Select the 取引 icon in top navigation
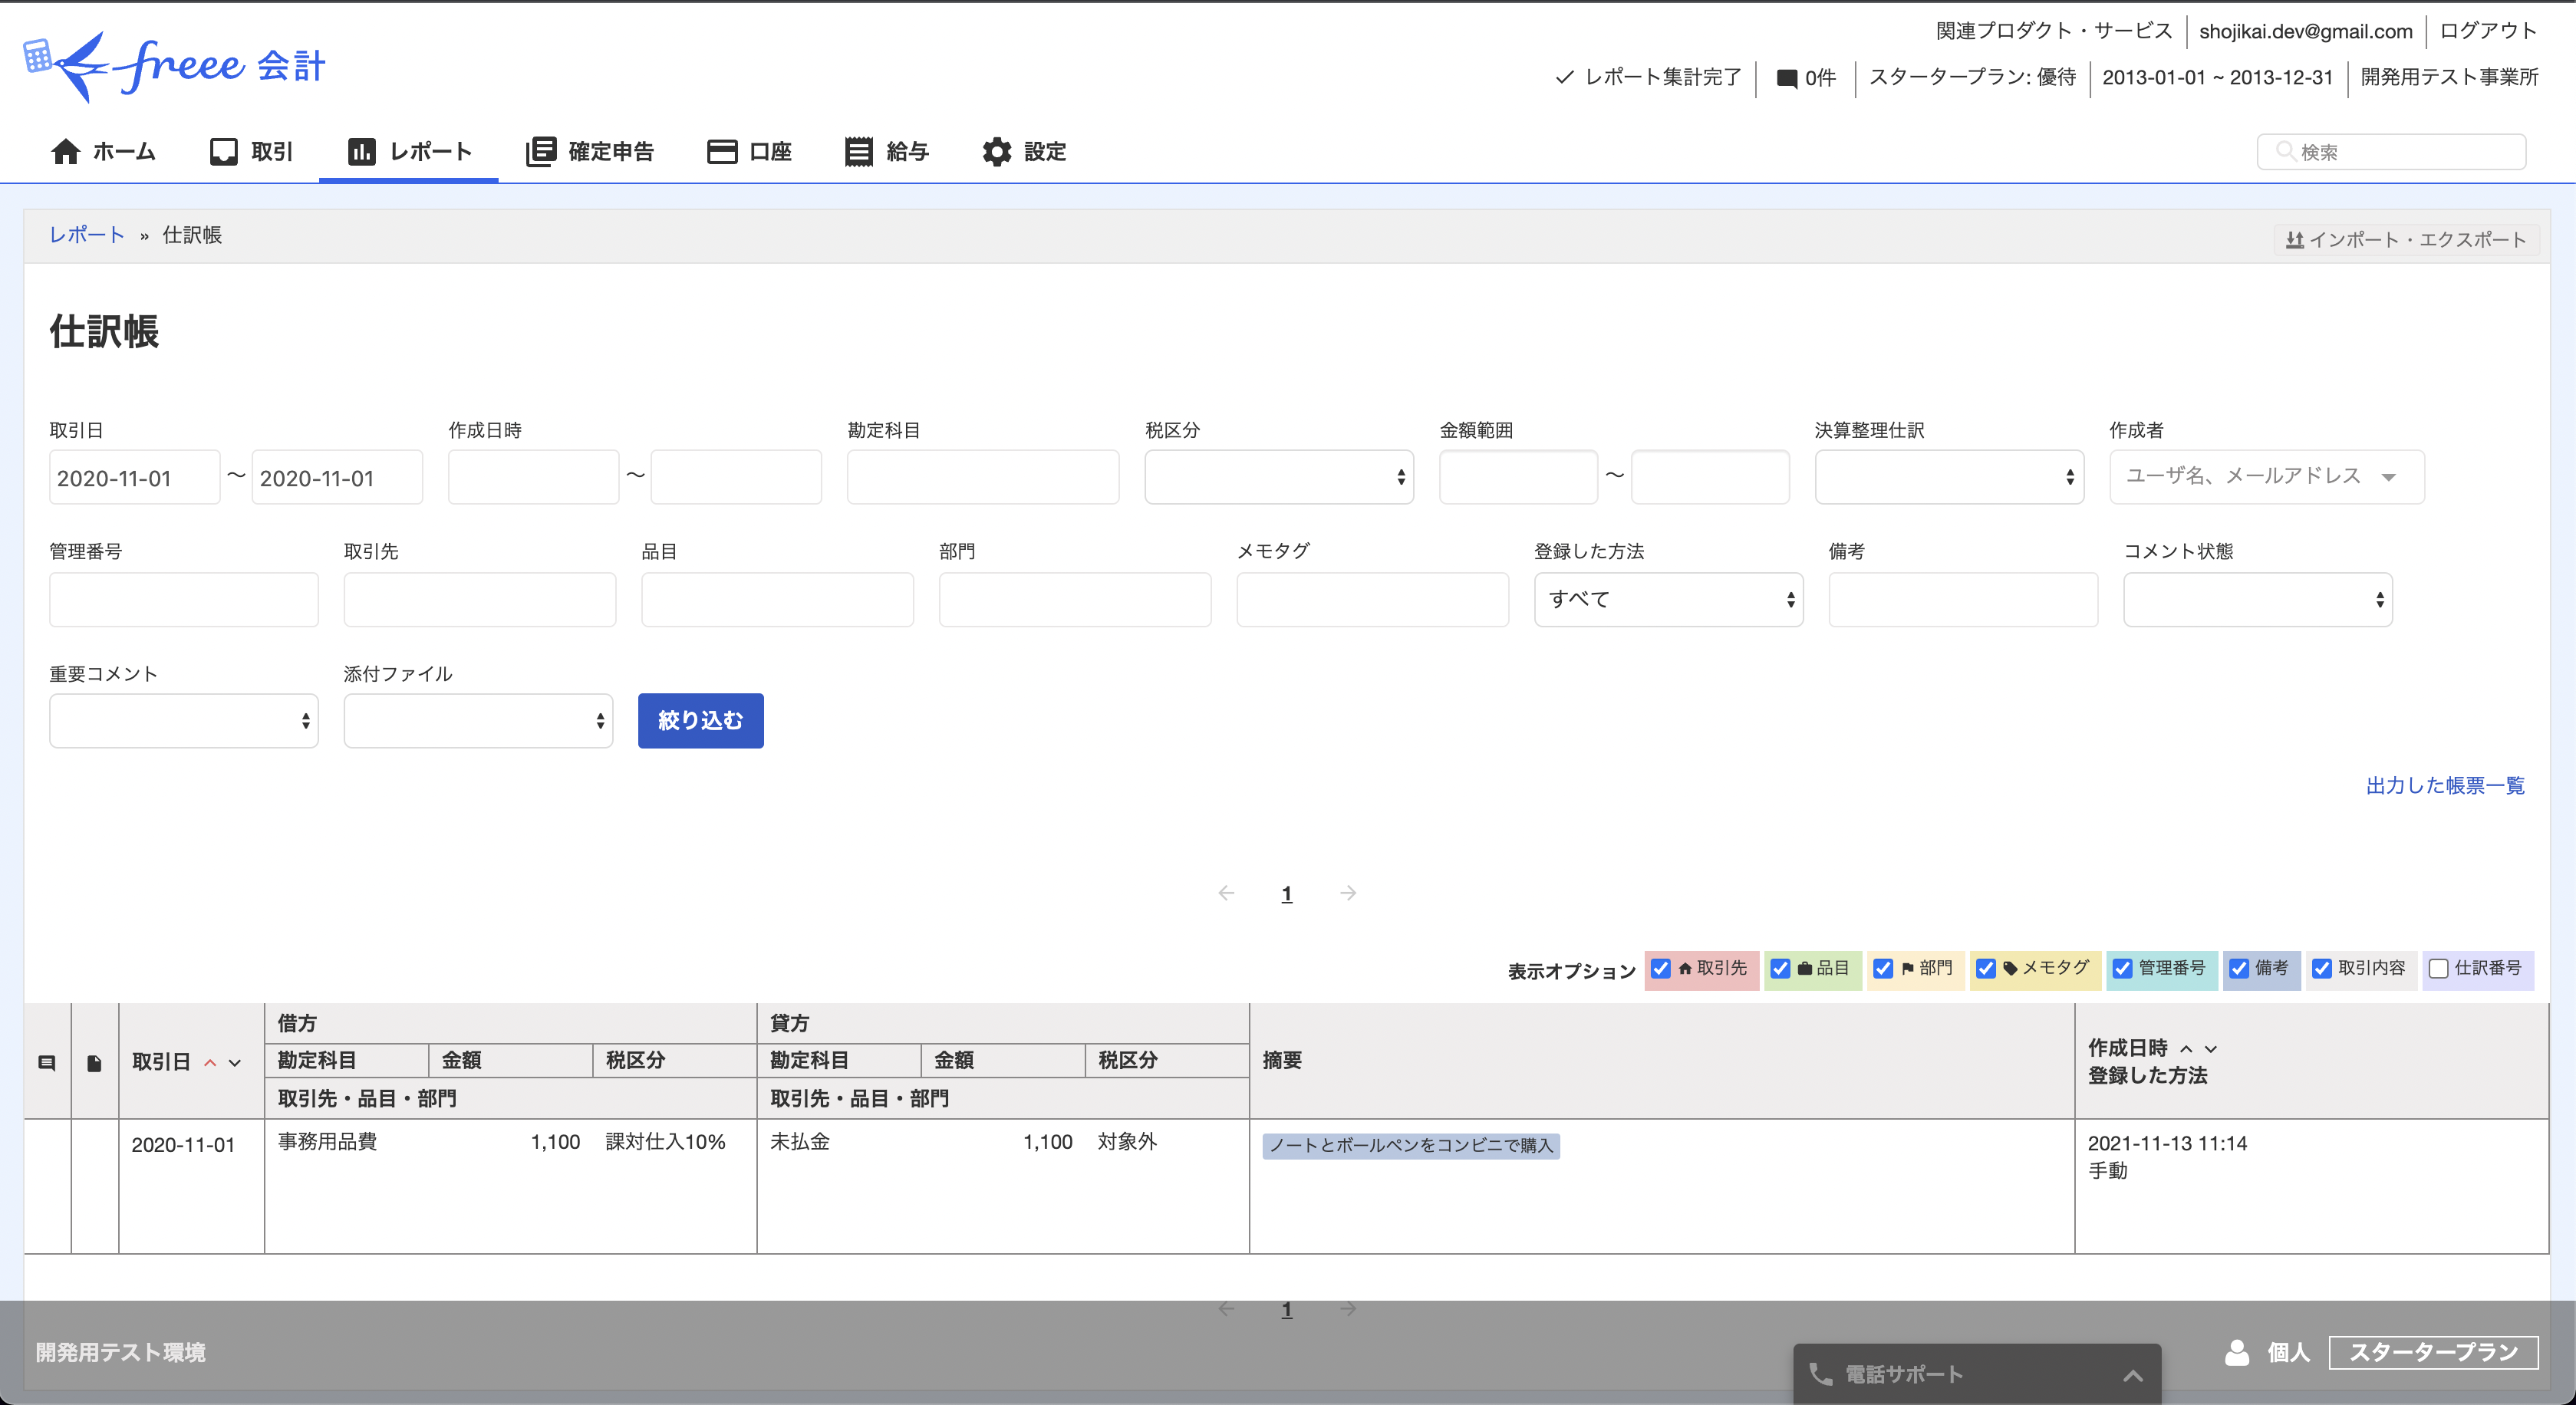This screenshot has height=1405, width=2576. [x=225, y=151]
